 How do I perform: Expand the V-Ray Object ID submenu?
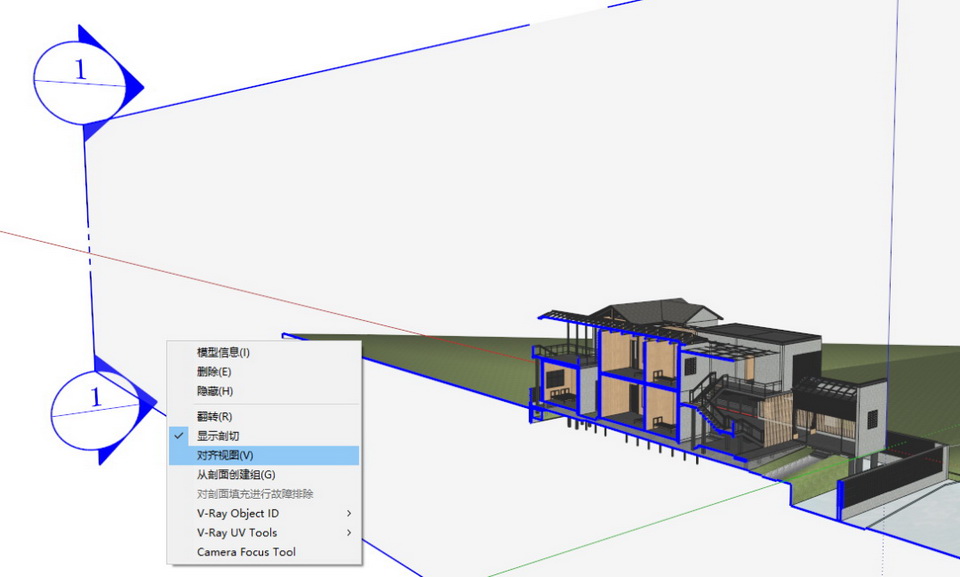238,513
